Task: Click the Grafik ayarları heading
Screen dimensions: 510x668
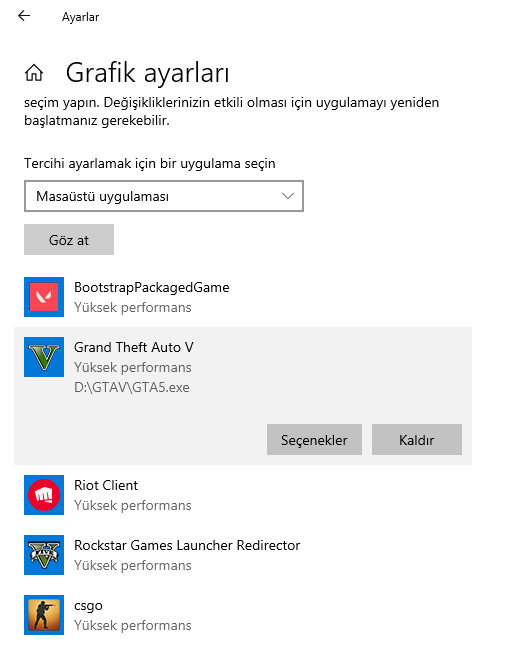Action: pos(147,73)
